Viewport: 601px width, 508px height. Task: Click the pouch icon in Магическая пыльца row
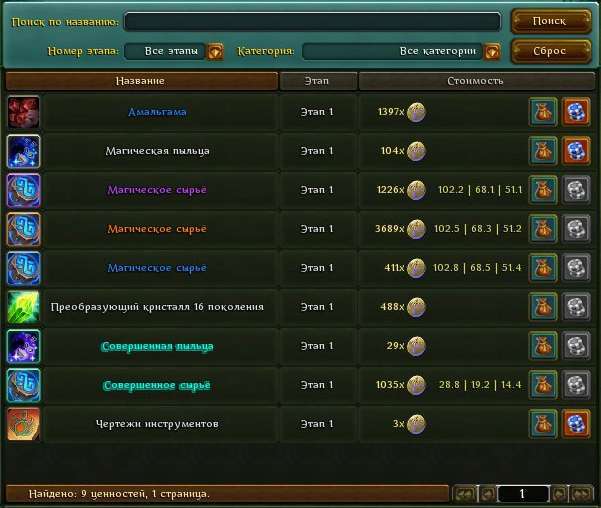pyautogui.click(x=543, y=151)
